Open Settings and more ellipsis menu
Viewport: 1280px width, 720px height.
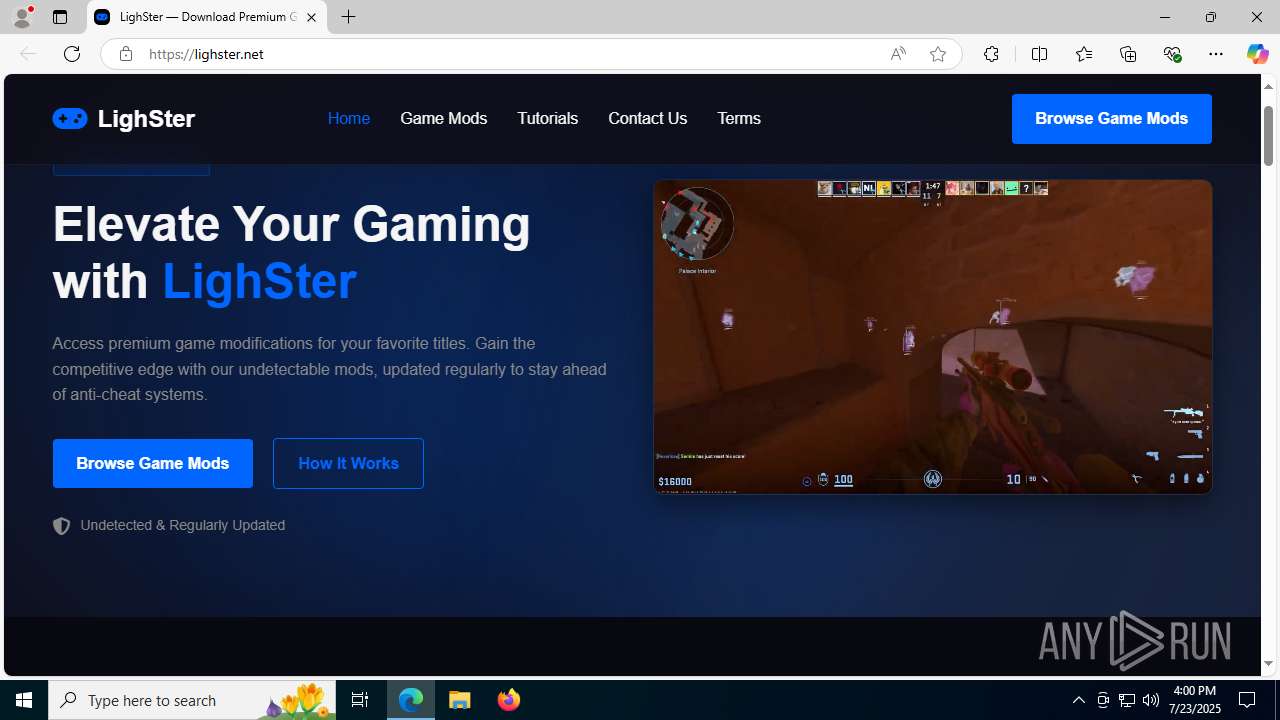pos(1215,54)
